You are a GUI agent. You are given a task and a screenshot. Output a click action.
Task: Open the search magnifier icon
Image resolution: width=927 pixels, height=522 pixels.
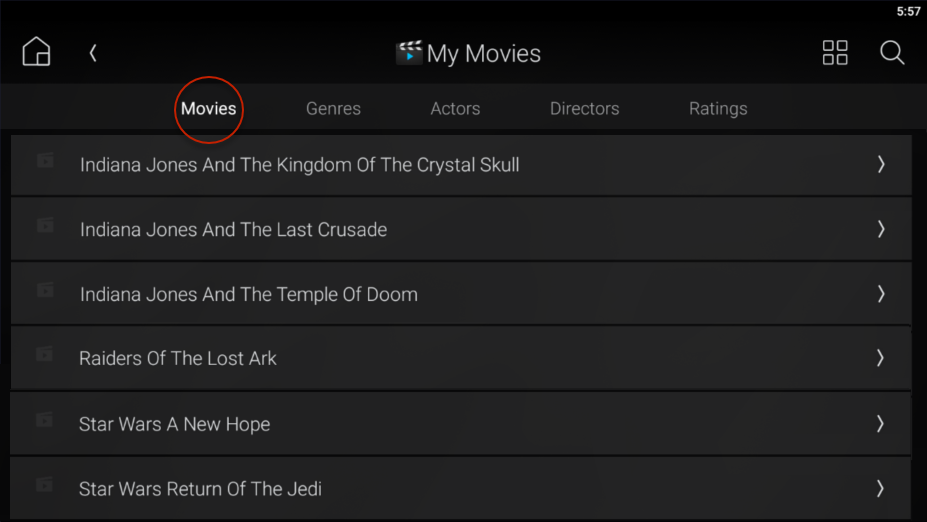[892, 53]
